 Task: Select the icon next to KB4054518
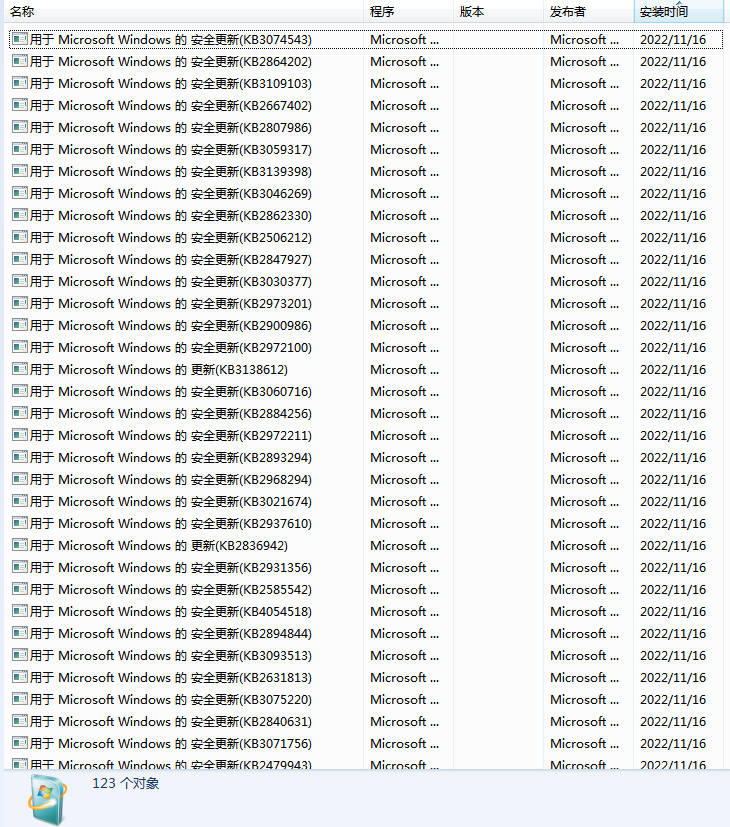19,611
